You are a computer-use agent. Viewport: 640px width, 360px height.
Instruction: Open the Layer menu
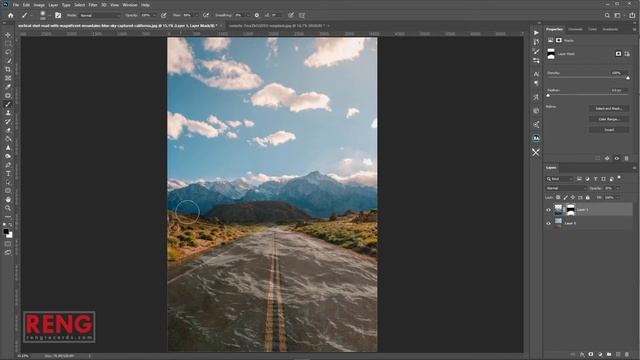click(x=53, y=5)
